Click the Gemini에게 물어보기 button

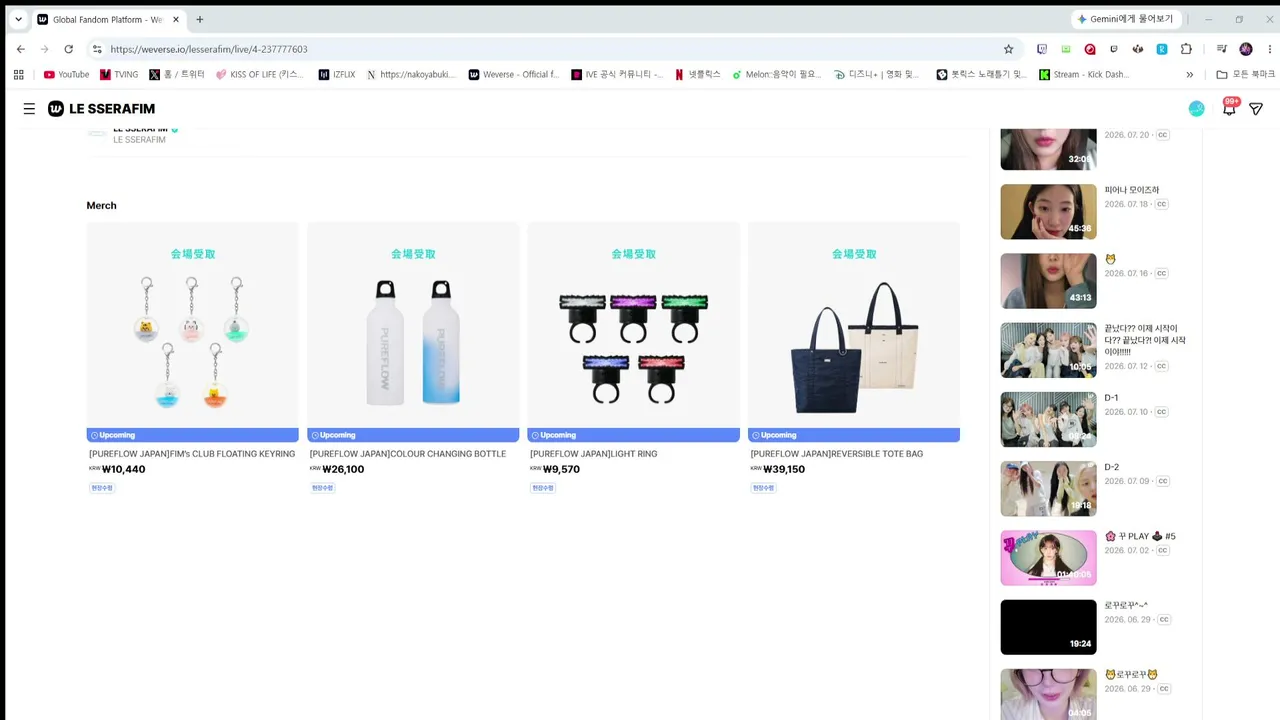point(1126,19)
